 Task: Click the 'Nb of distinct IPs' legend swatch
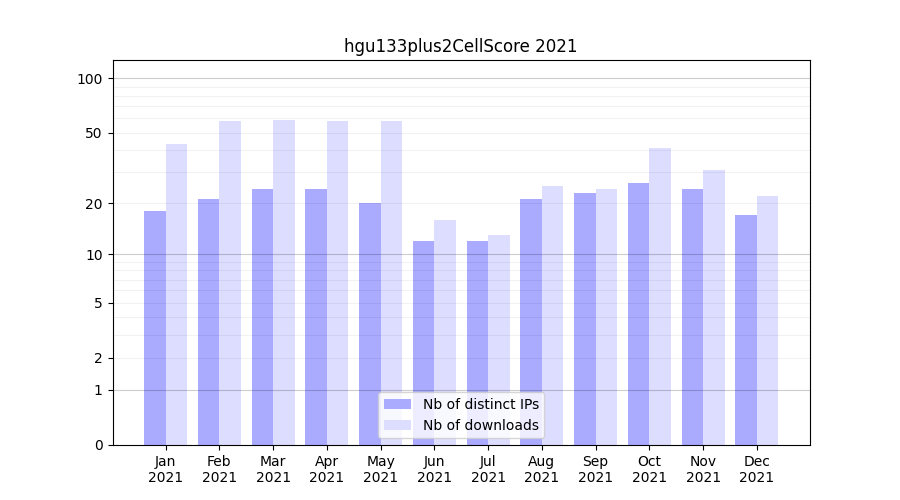[x=397, y=404]
